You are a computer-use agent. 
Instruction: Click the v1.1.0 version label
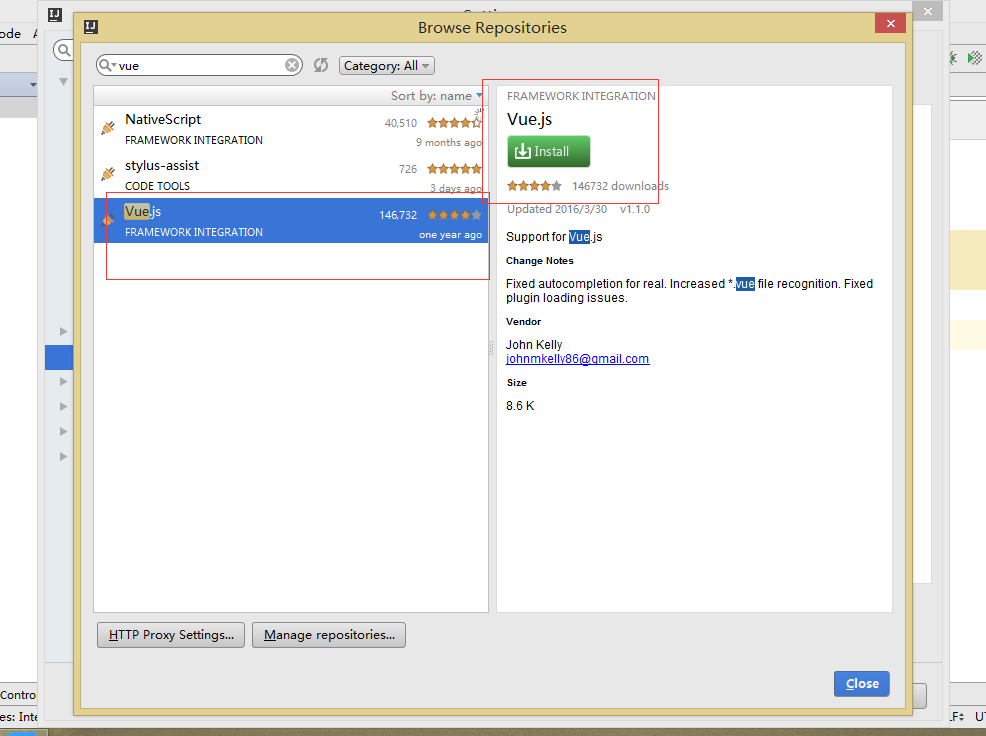coord(635,209)
